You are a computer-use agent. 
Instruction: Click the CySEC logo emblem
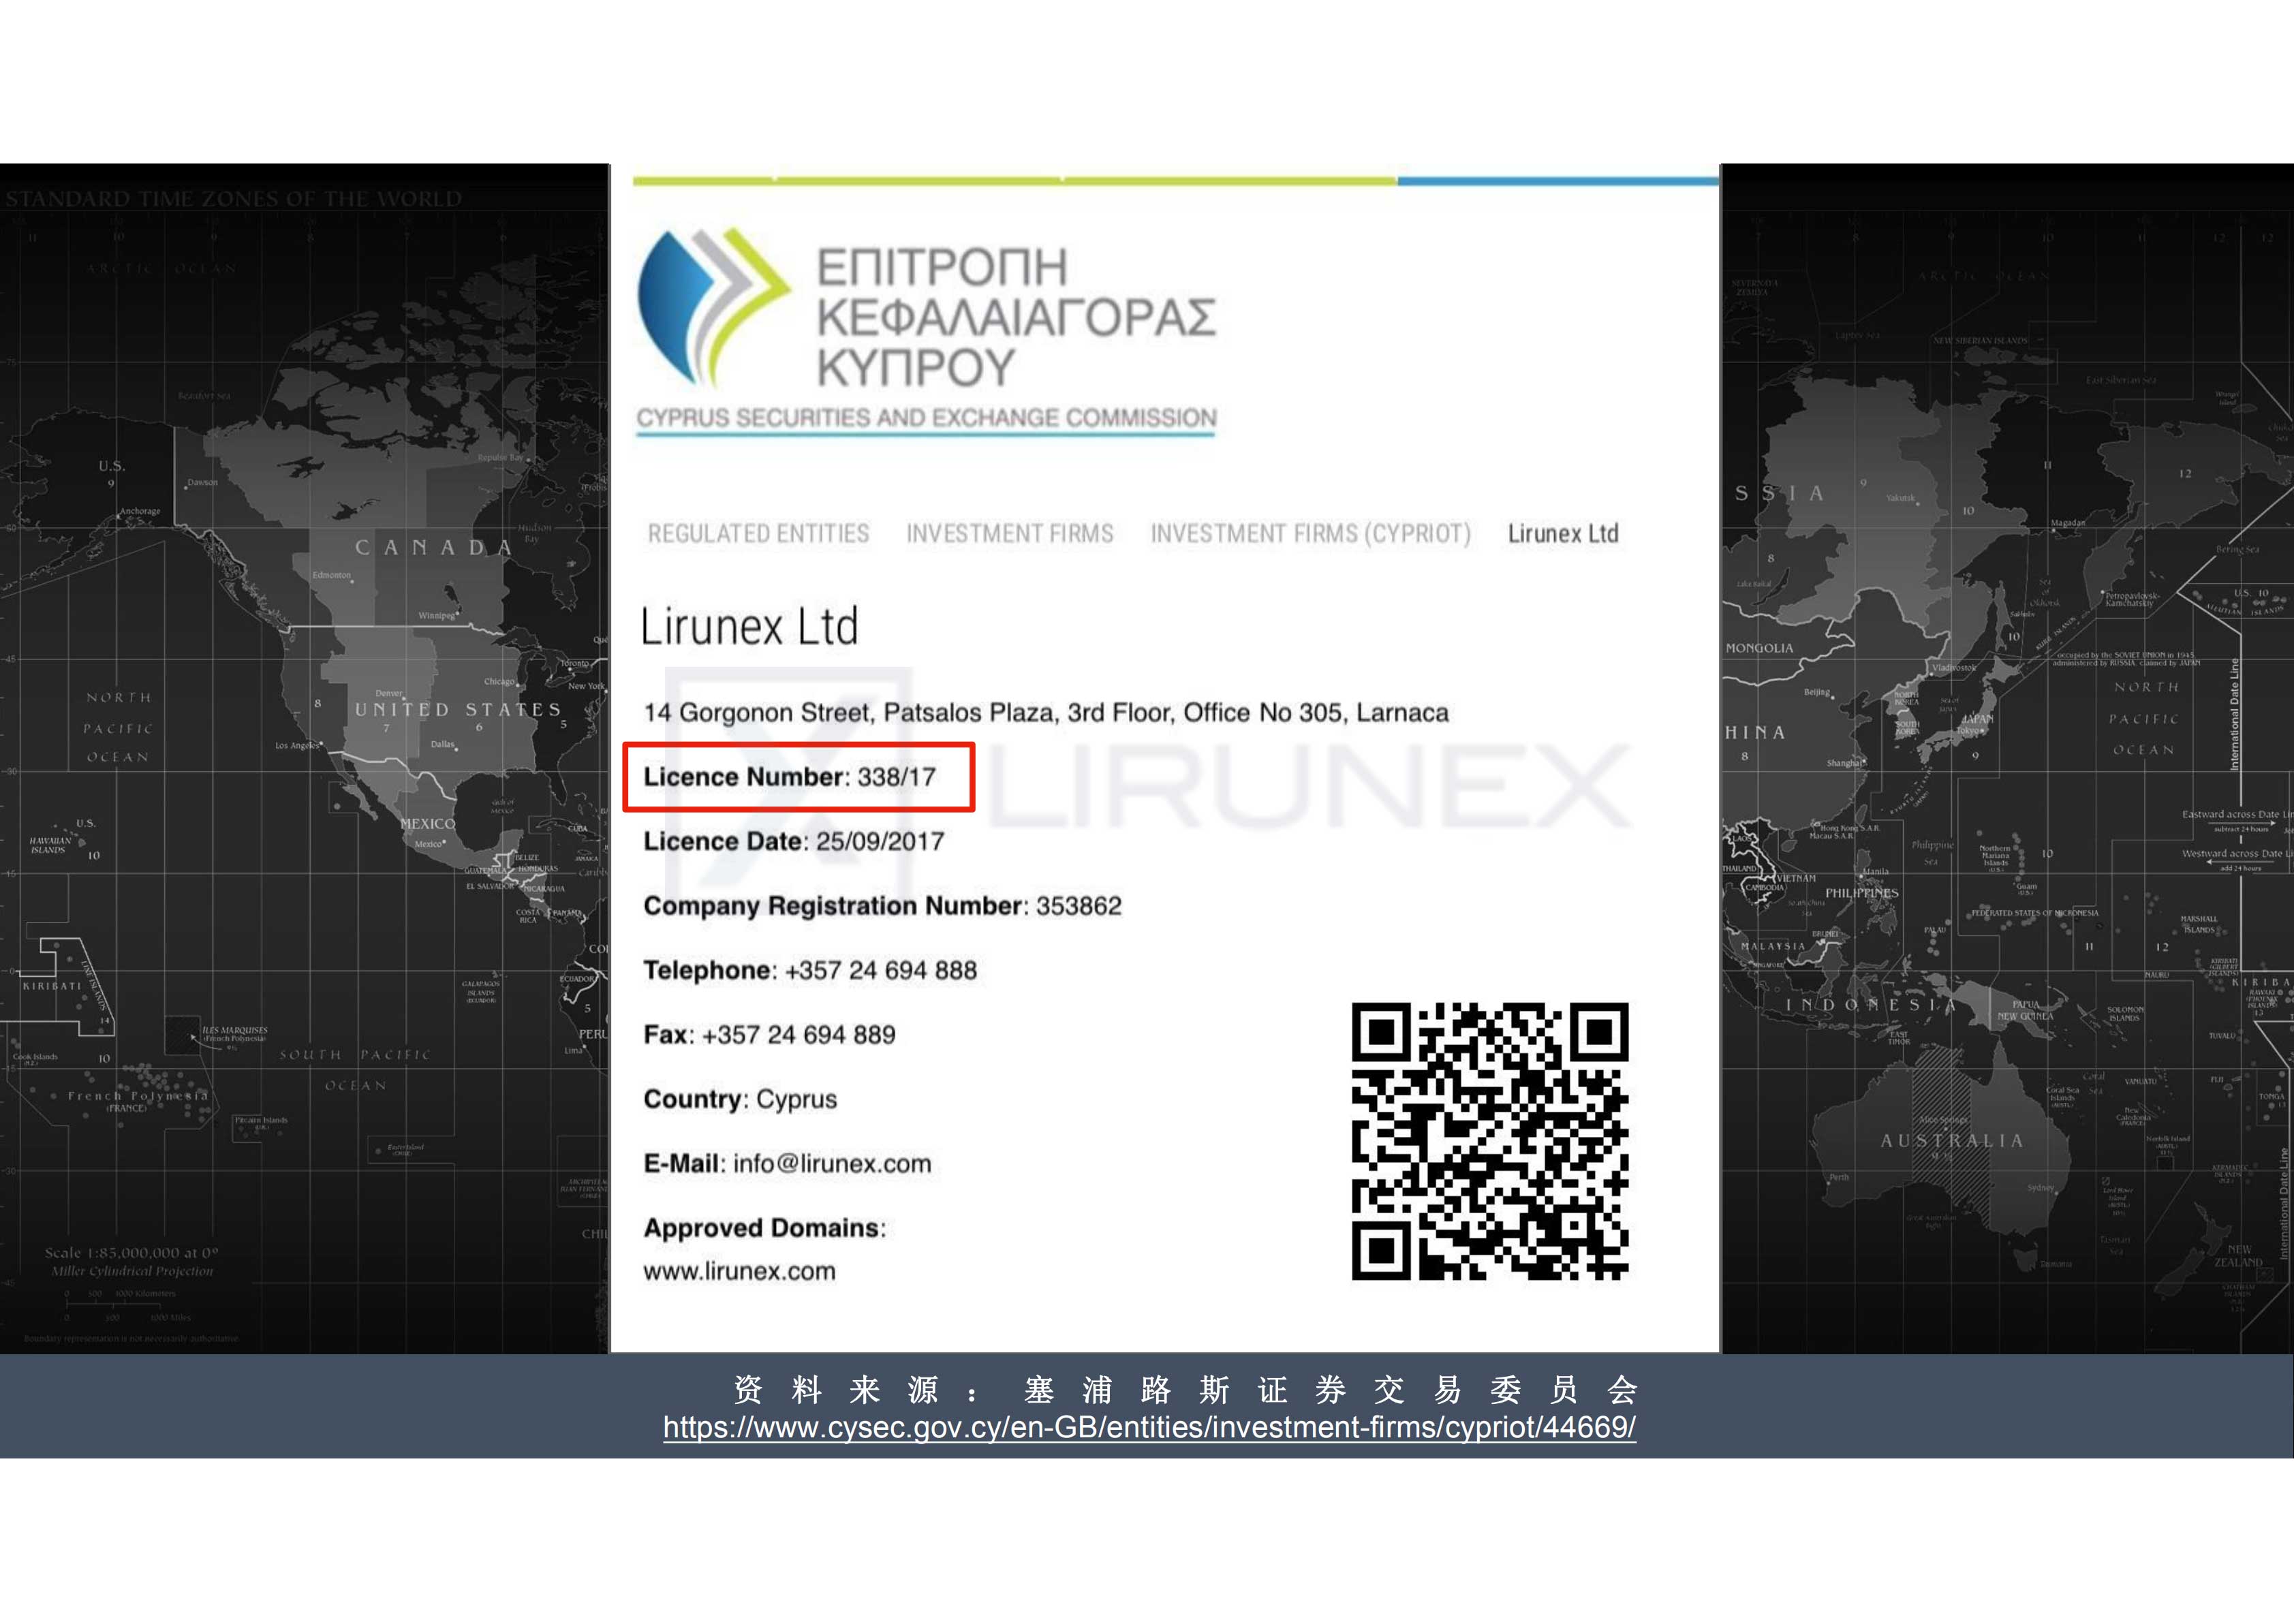(x=714, y=308)
